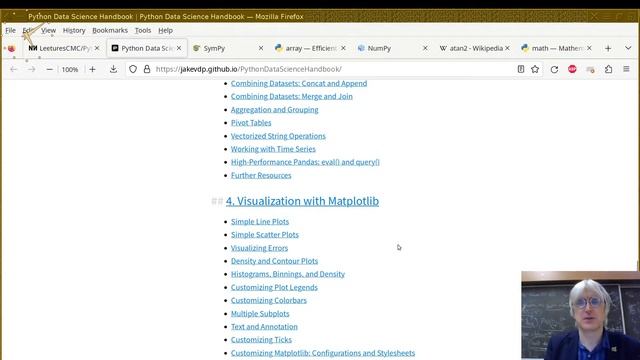Open the History menu
Screen dimensions: 640x360
[74, 30]
